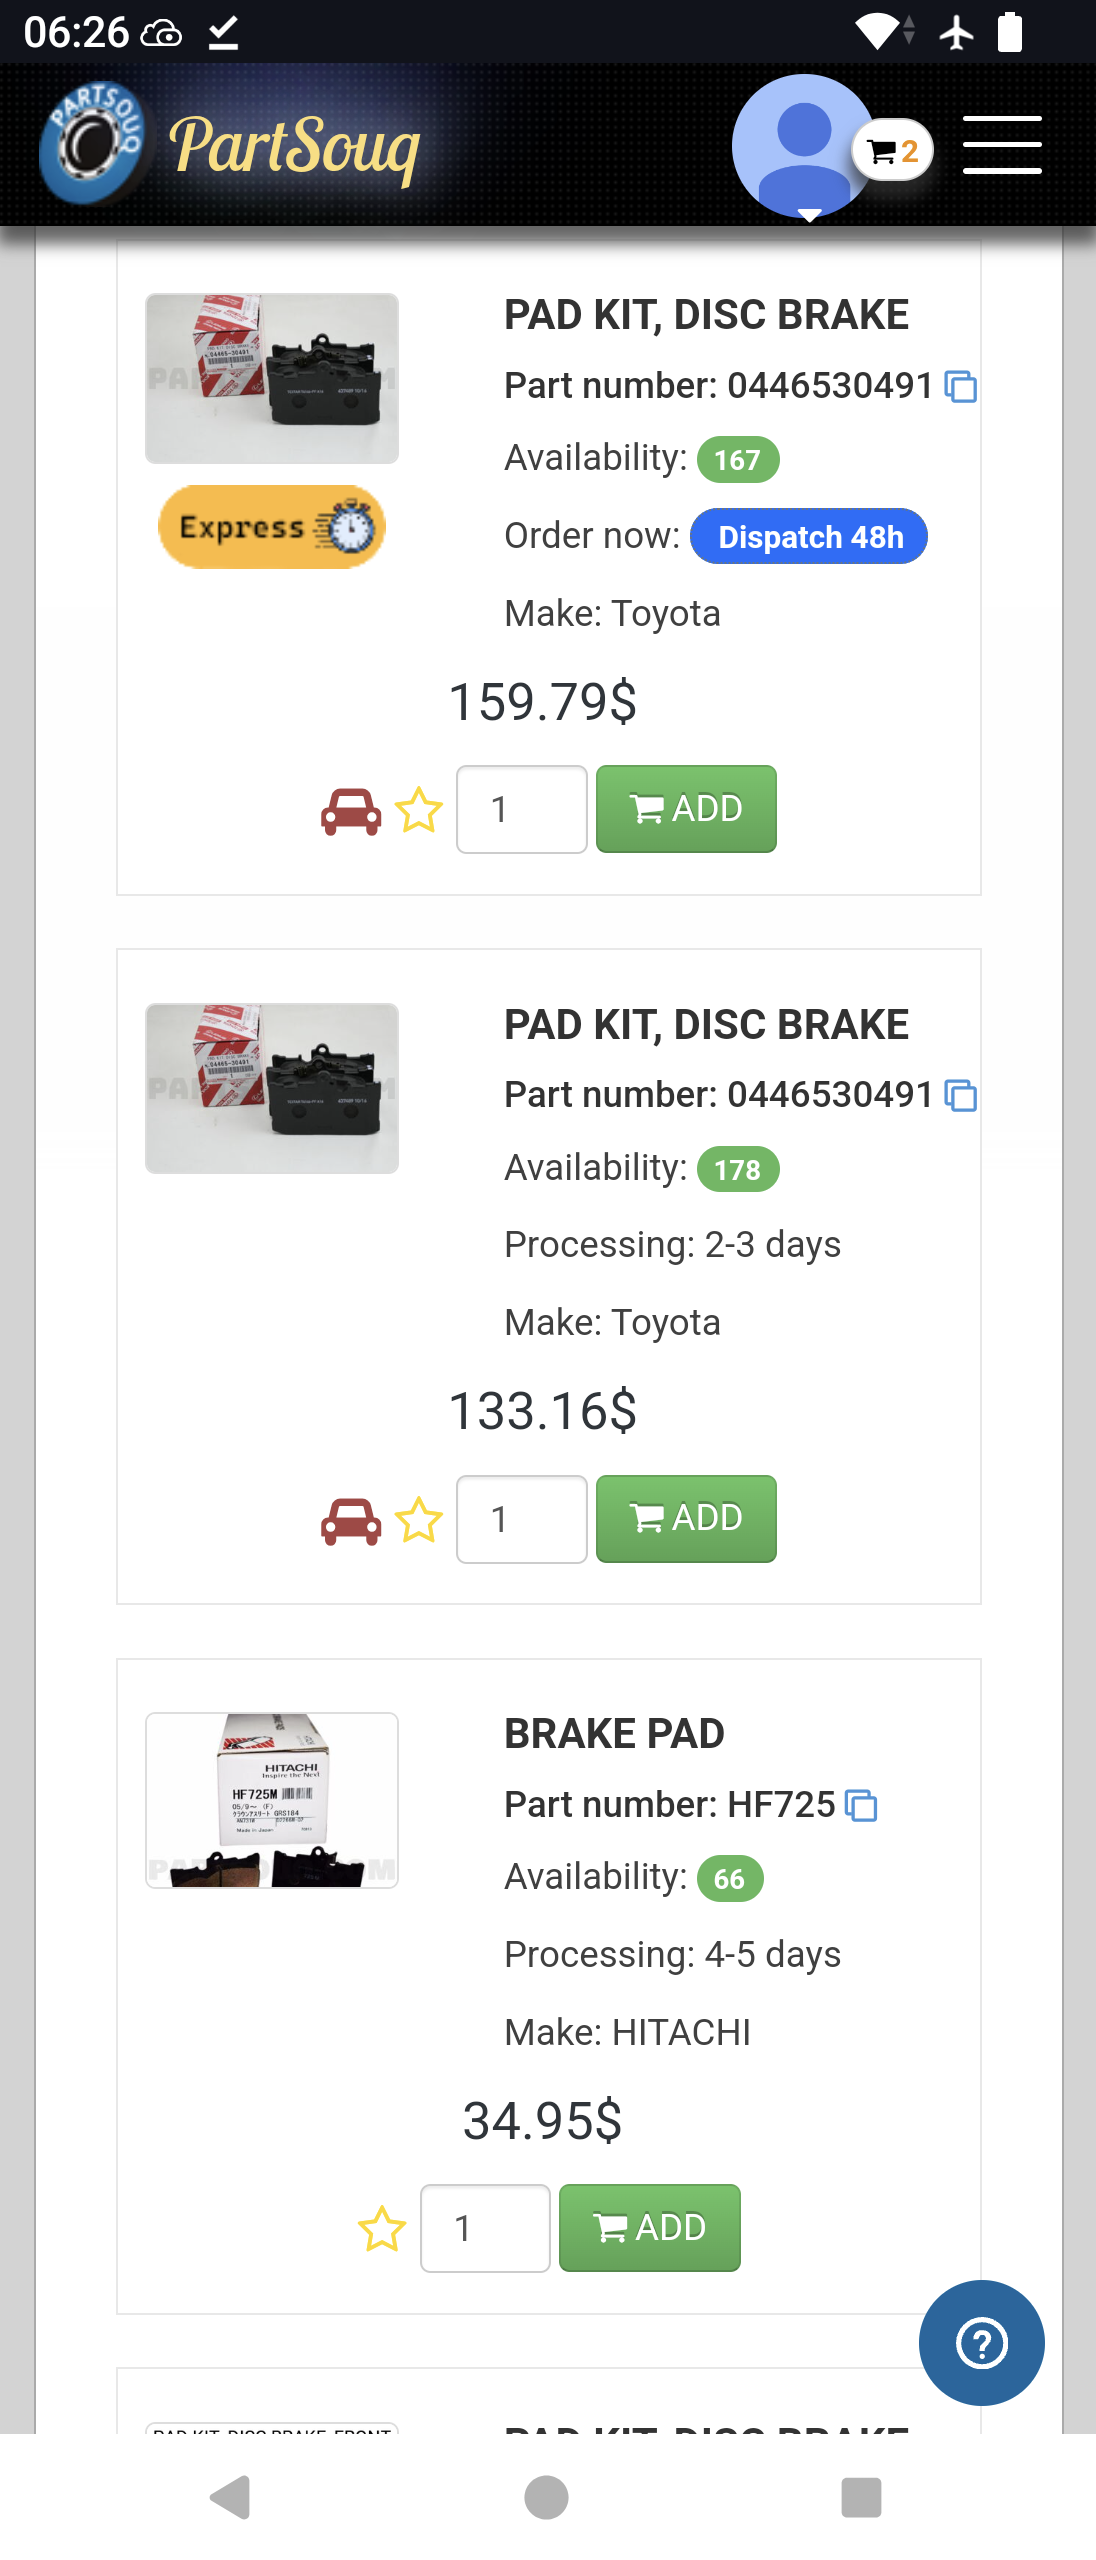The height and width of the screenshot is (2560, 1096).
Task: Add the 133.16$ pad kit to cart
Action: (x=686, y=1519)
